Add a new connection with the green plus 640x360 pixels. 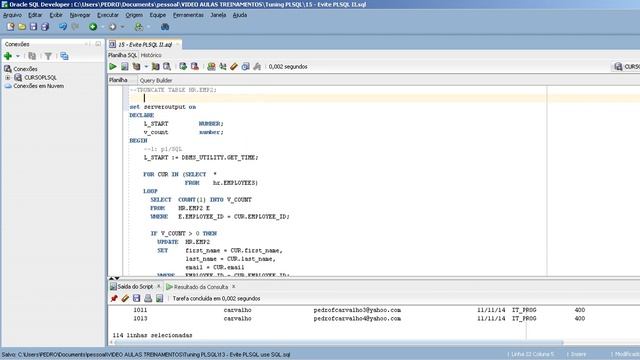click(8, 56)
